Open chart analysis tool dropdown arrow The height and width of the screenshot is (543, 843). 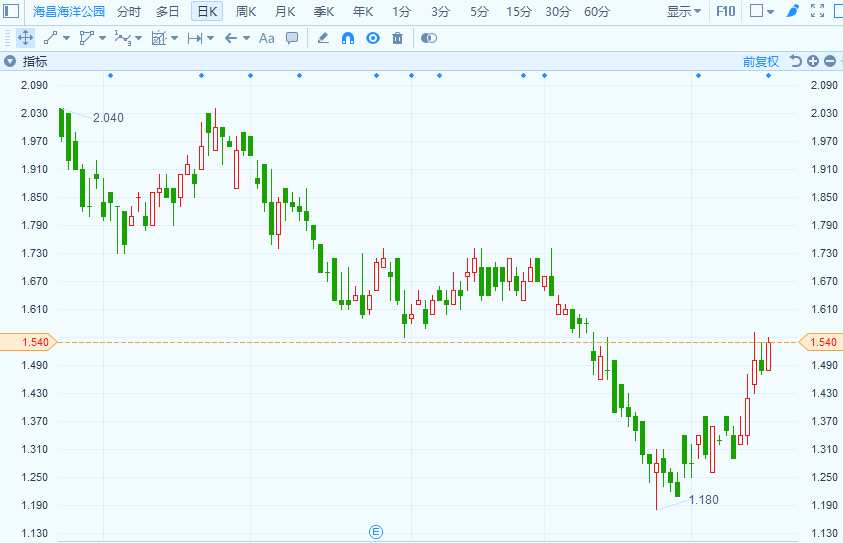174,38
